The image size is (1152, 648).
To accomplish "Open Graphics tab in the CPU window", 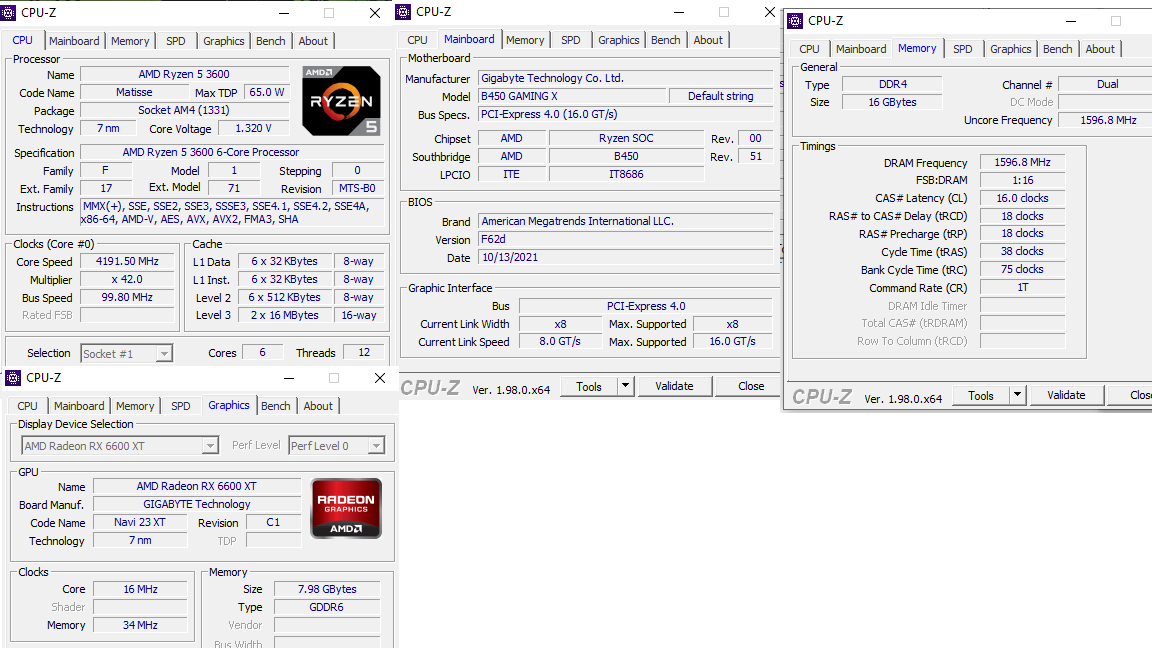I will point(223,41).
